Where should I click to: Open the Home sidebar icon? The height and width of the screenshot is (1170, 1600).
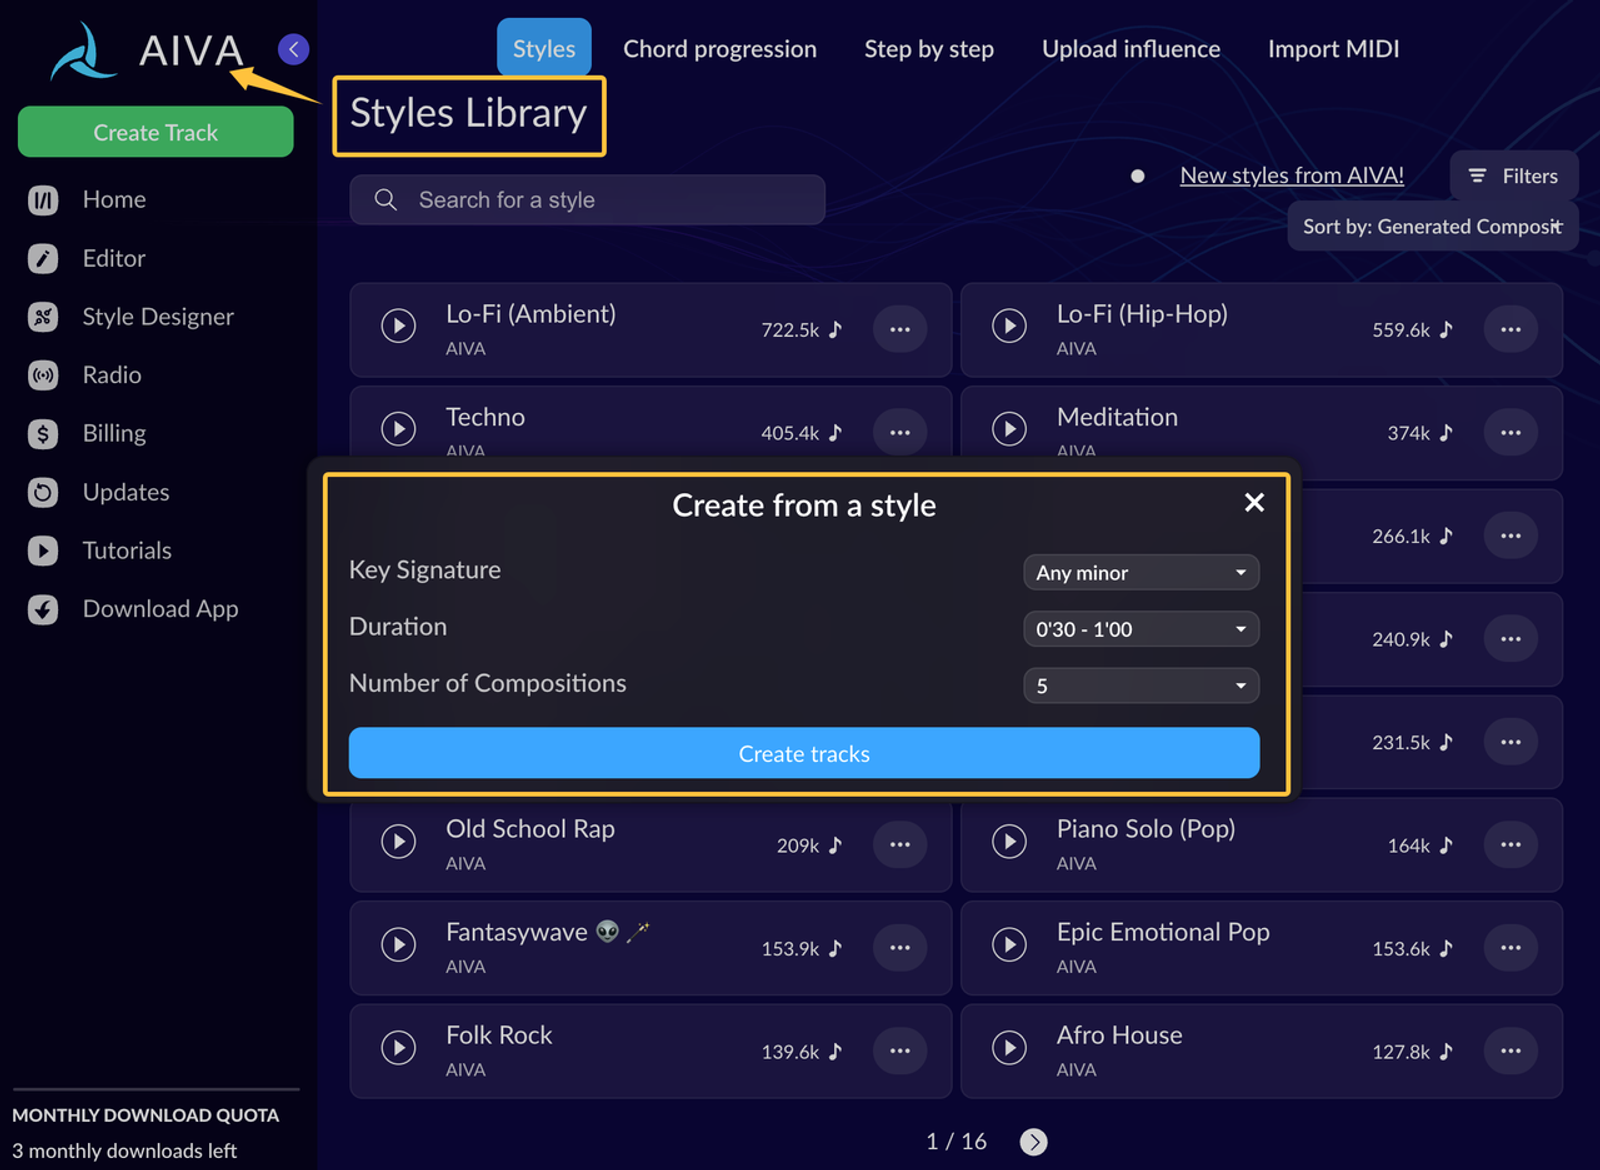click(x=43, y=200)
